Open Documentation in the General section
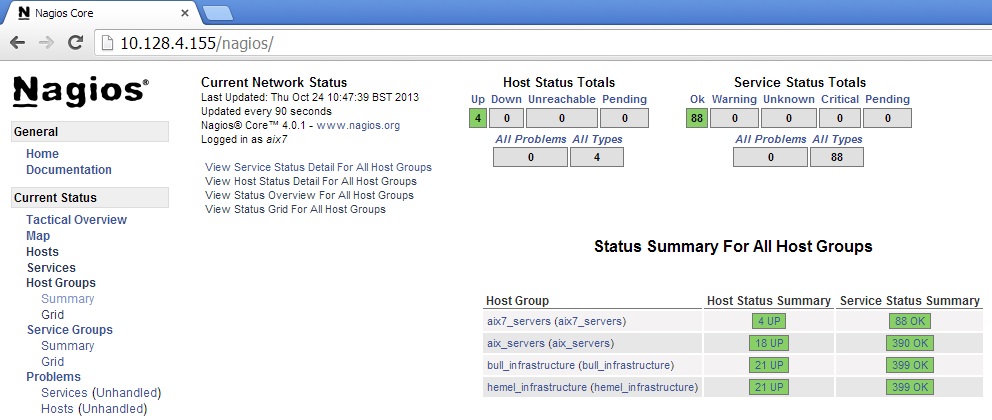992x420 pixels. tap(69, 170)
